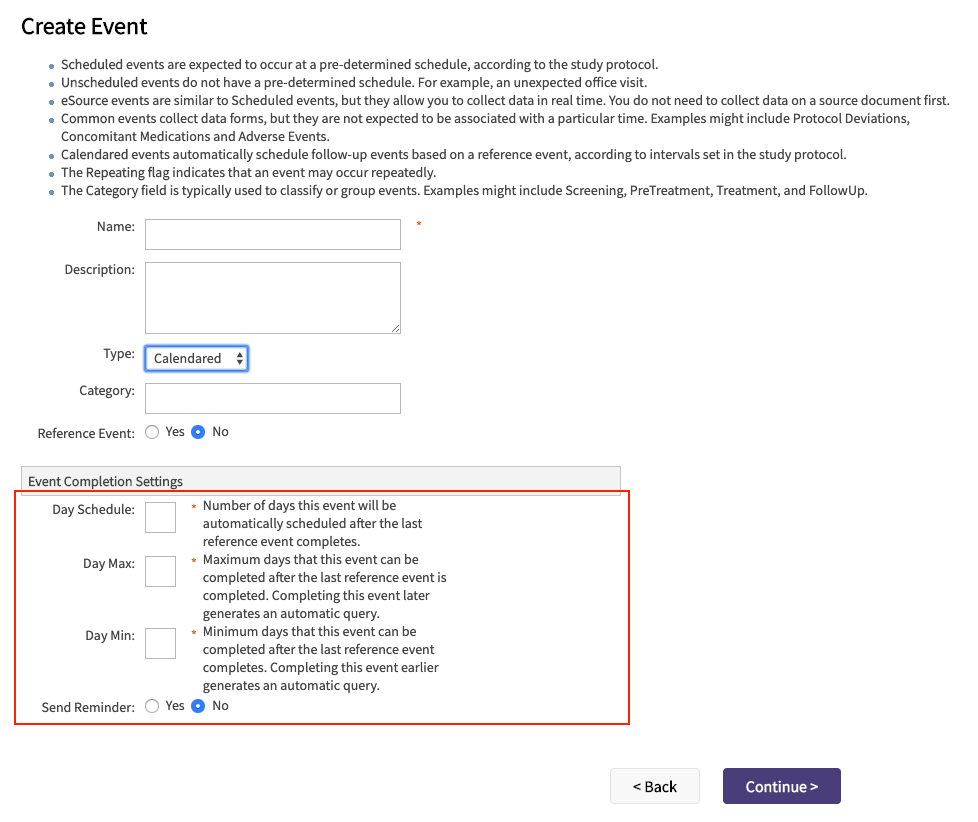Image resolution: width=978 pixels, height=822 pixels.
Task: Click the Day Min help text
Action: click(x=320, y=658)
